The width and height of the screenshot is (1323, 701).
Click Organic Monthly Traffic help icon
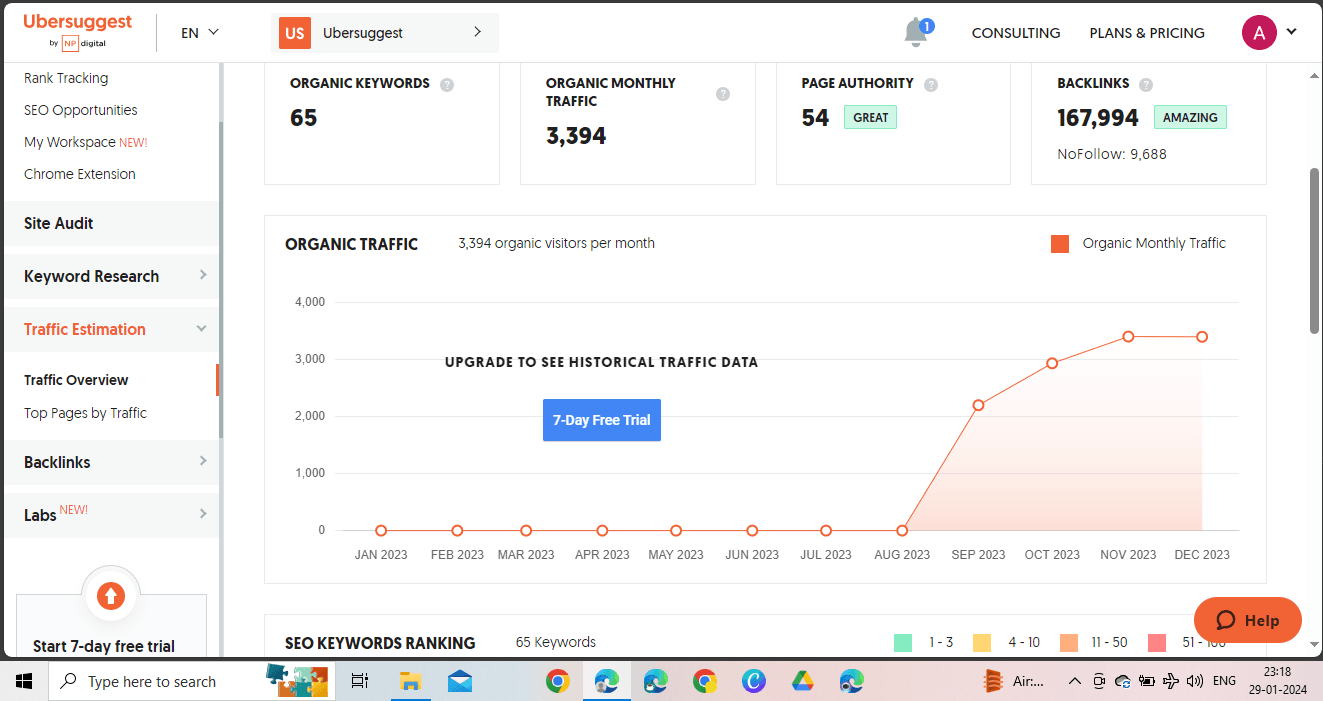point(723,93)
